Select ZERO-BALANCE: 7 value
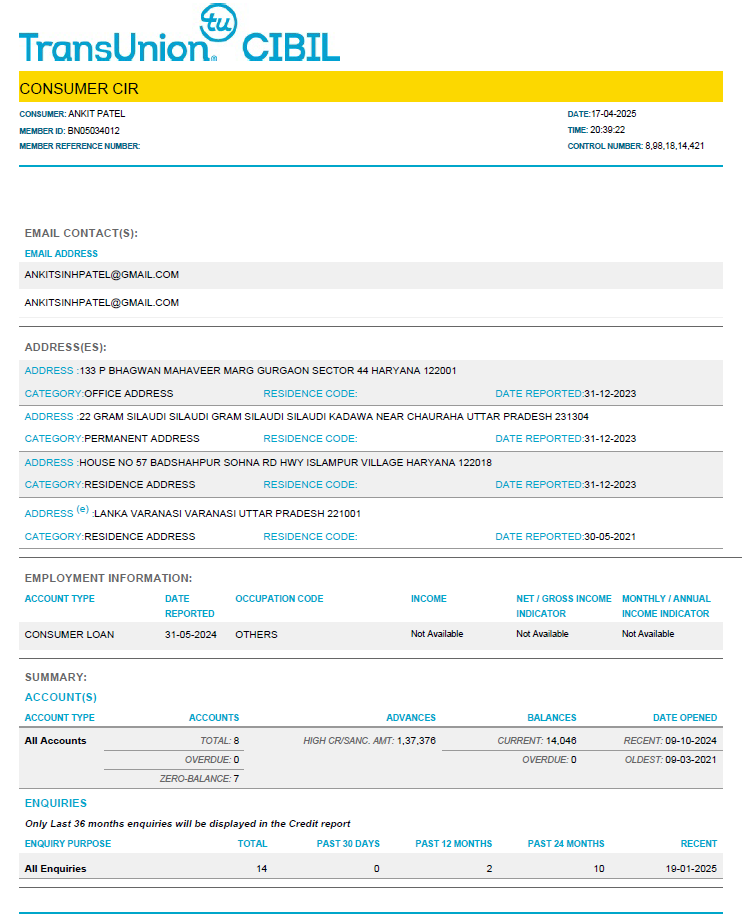The image size is (742, 916). point(199,779)
